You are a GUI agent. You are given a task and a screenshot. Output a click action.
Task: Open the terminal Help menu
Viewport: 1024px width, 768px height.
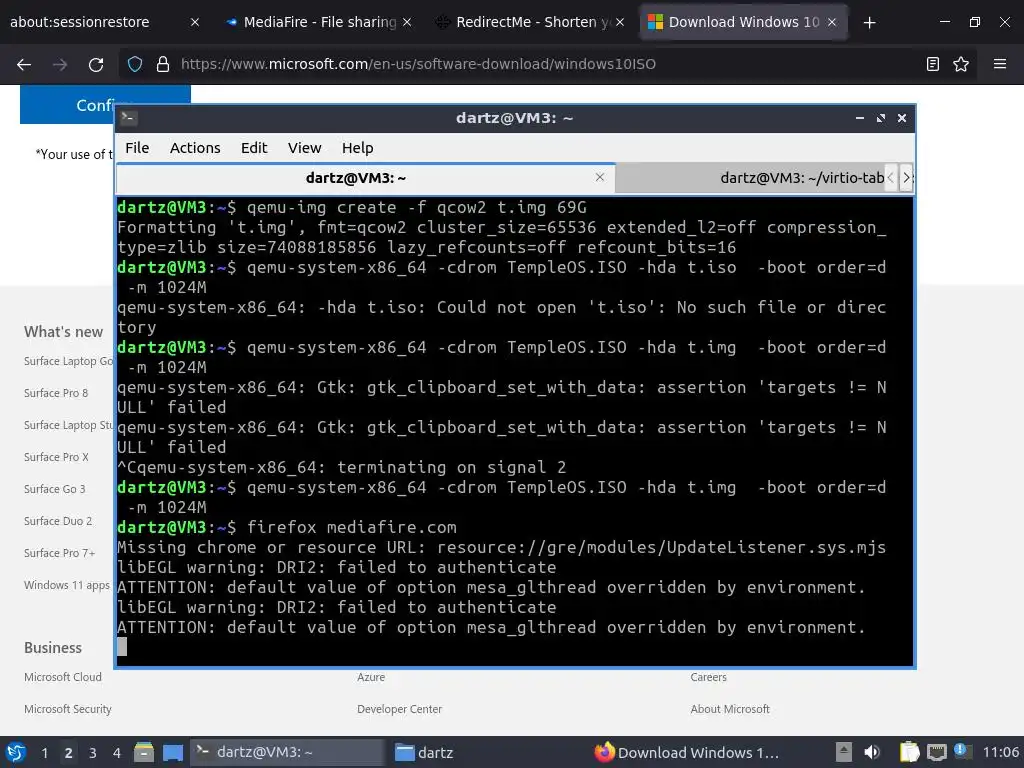point(357,148)
